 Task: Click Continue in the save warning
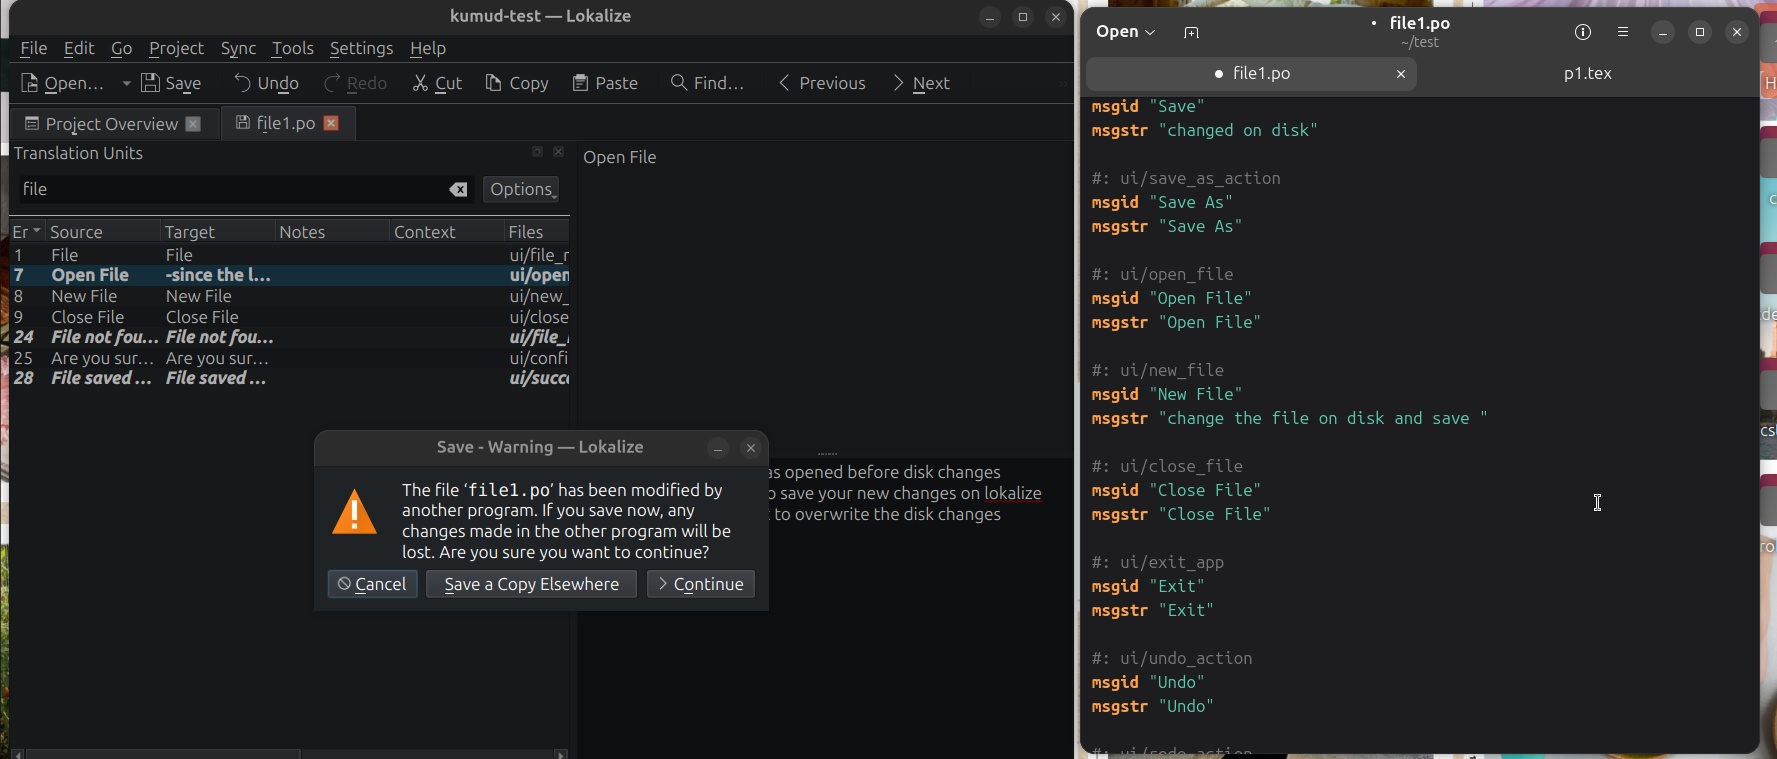click(700, 584)
